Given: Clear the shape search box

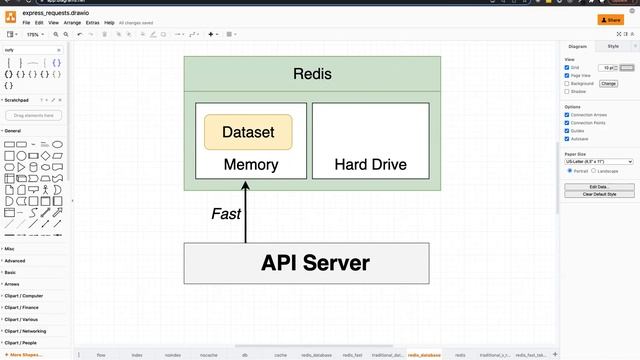Looking at the screenshot, I should coord(59,50).
